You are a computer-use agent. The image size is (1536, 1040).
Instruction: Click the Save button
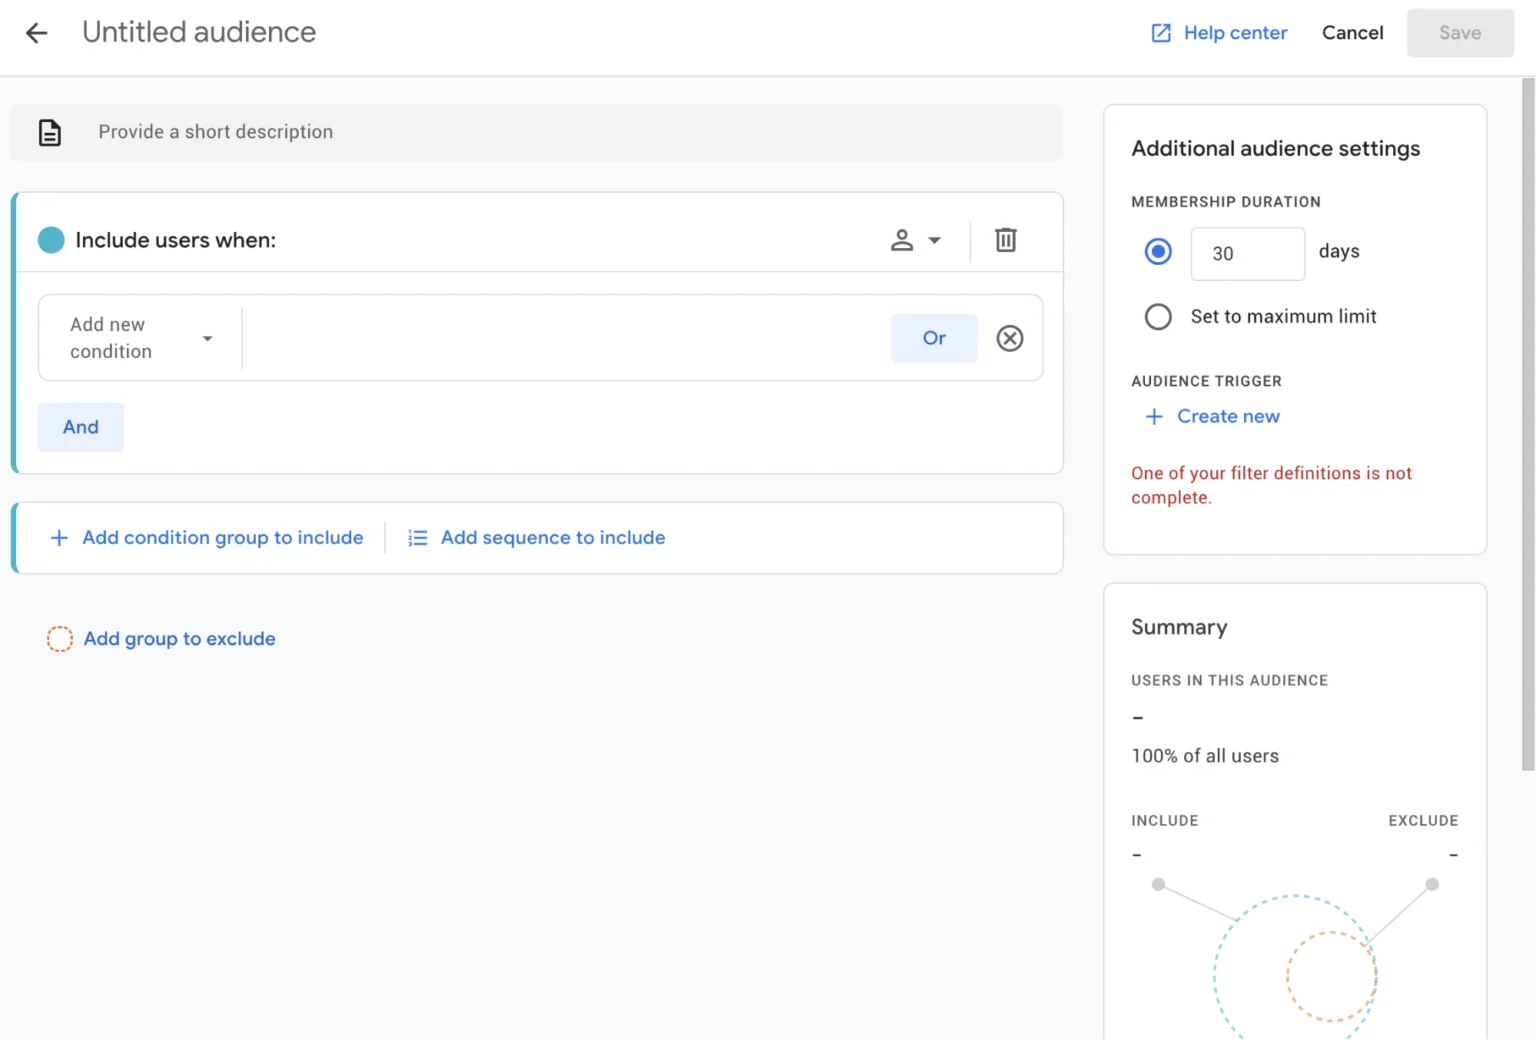tap(1459, 33)
